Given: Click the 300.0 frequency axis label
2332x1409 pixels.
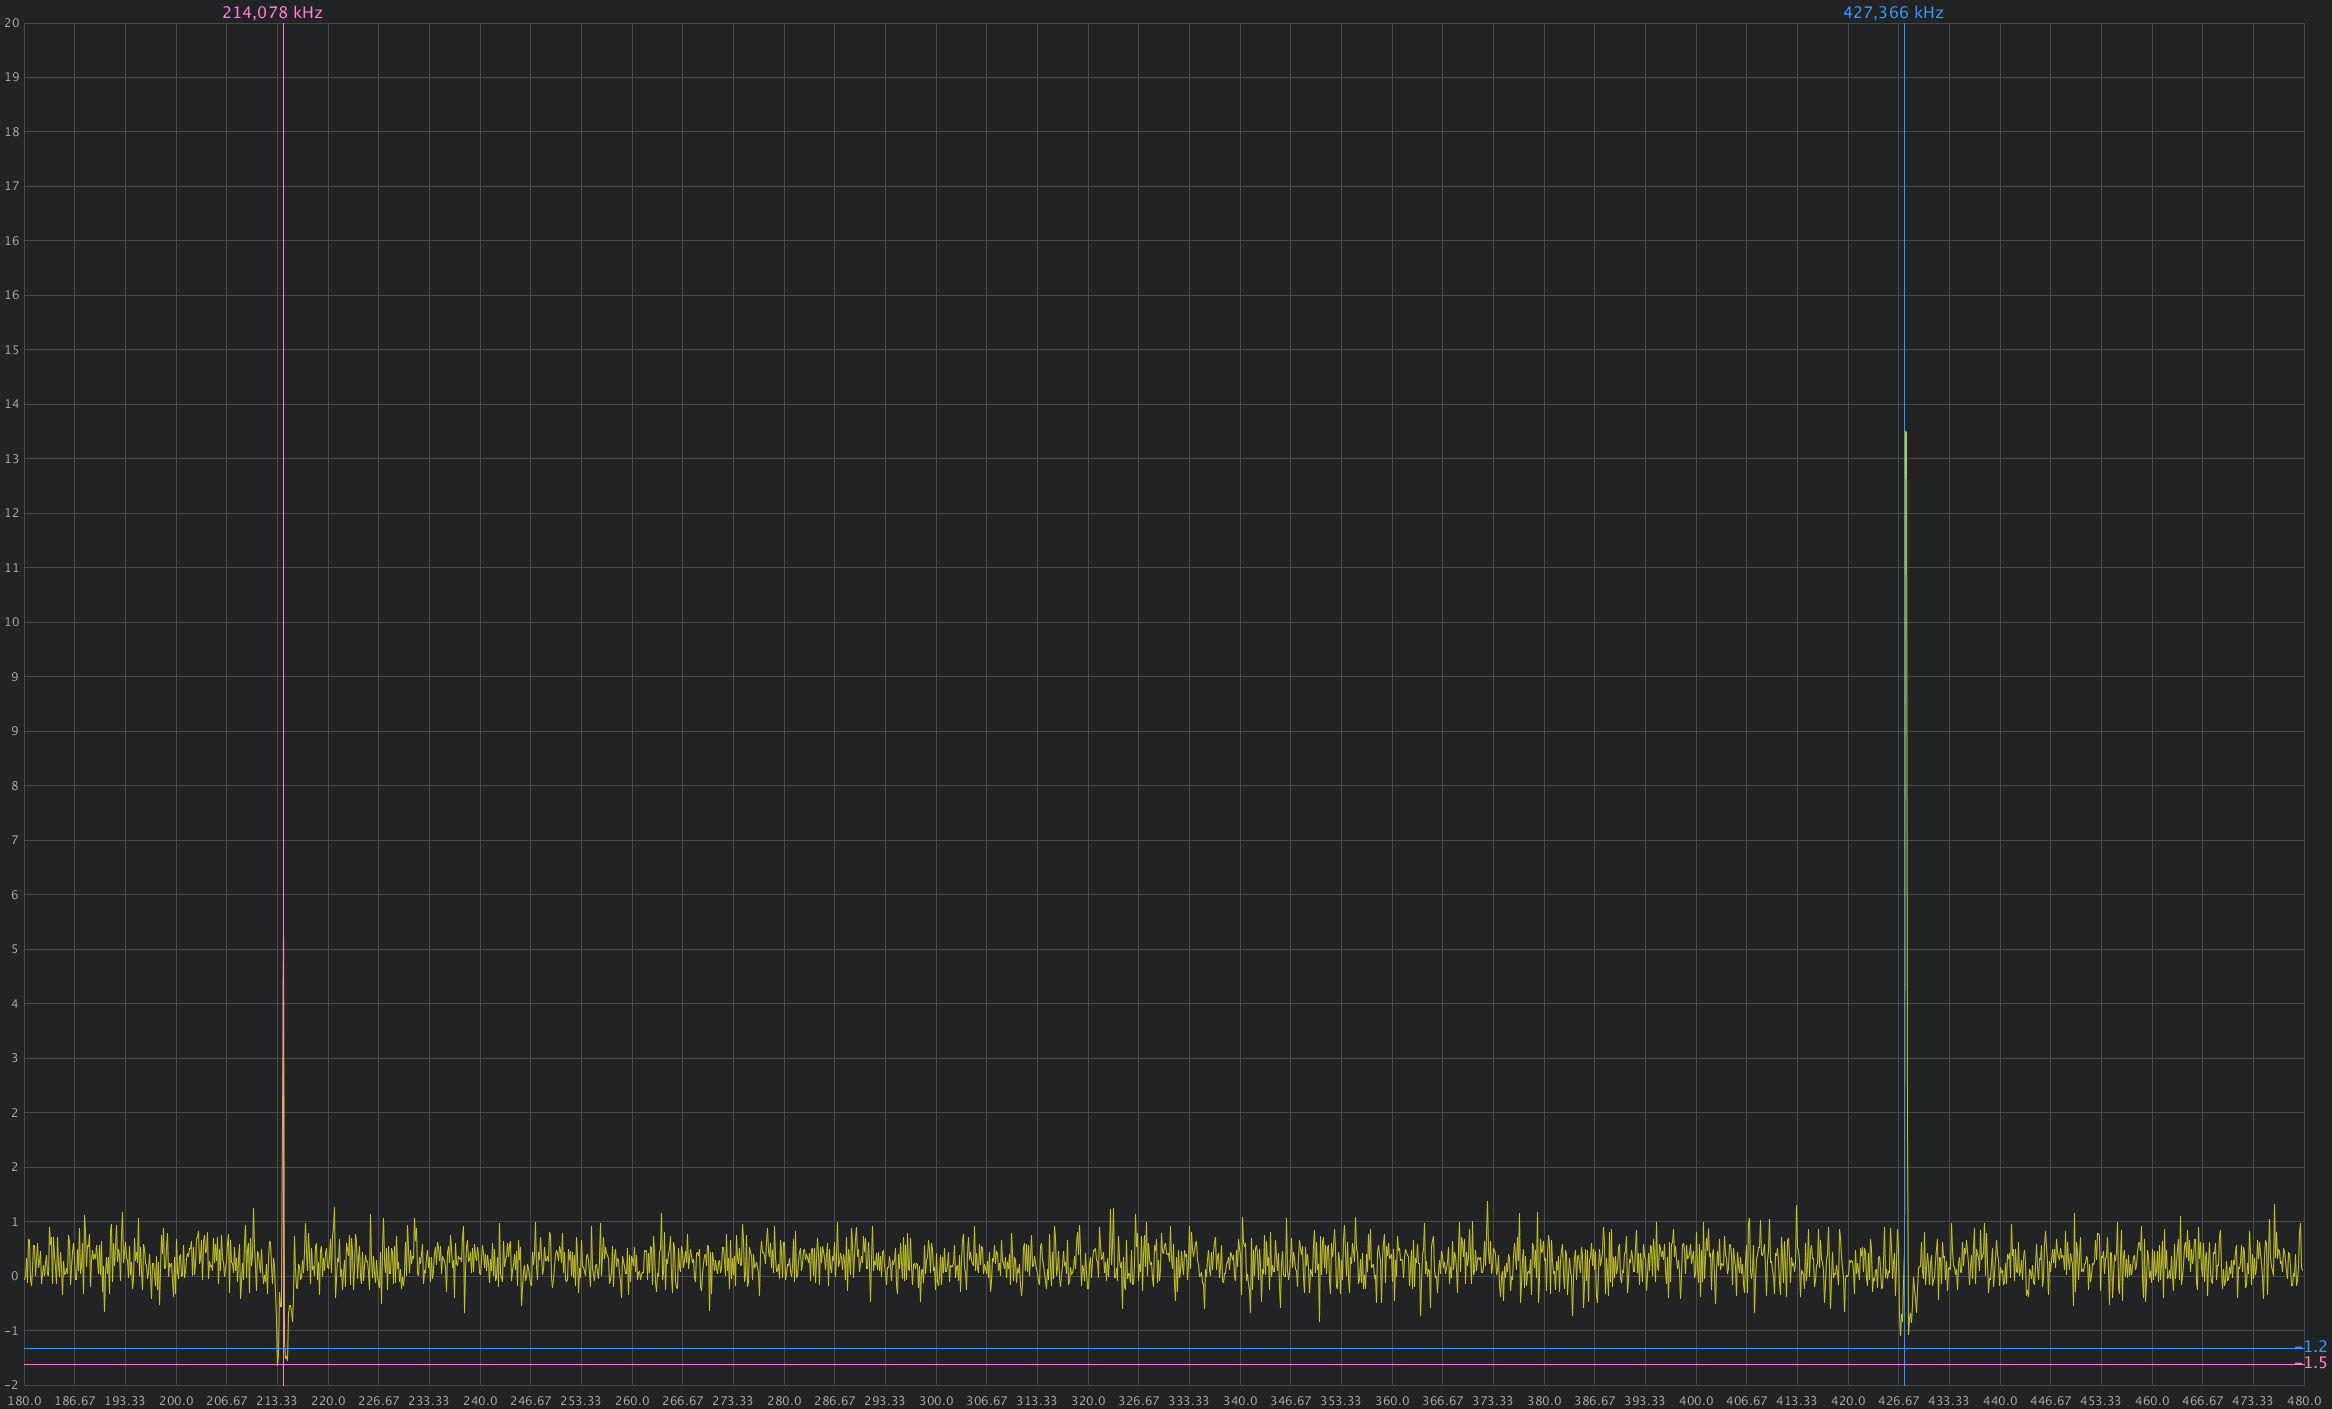Looking at the screenshot, I should 936,1401.
